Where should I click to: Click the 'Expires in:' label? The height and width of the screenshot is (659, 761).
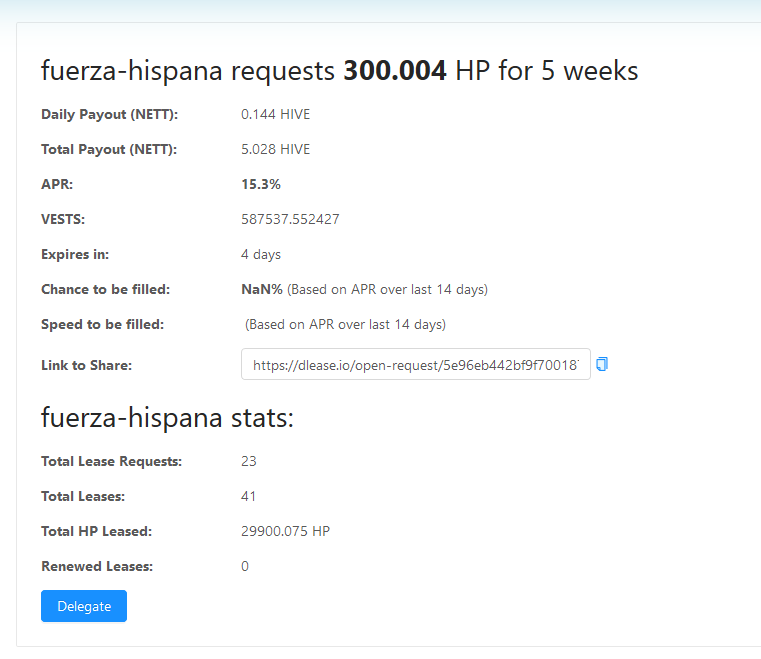(75, 254)
